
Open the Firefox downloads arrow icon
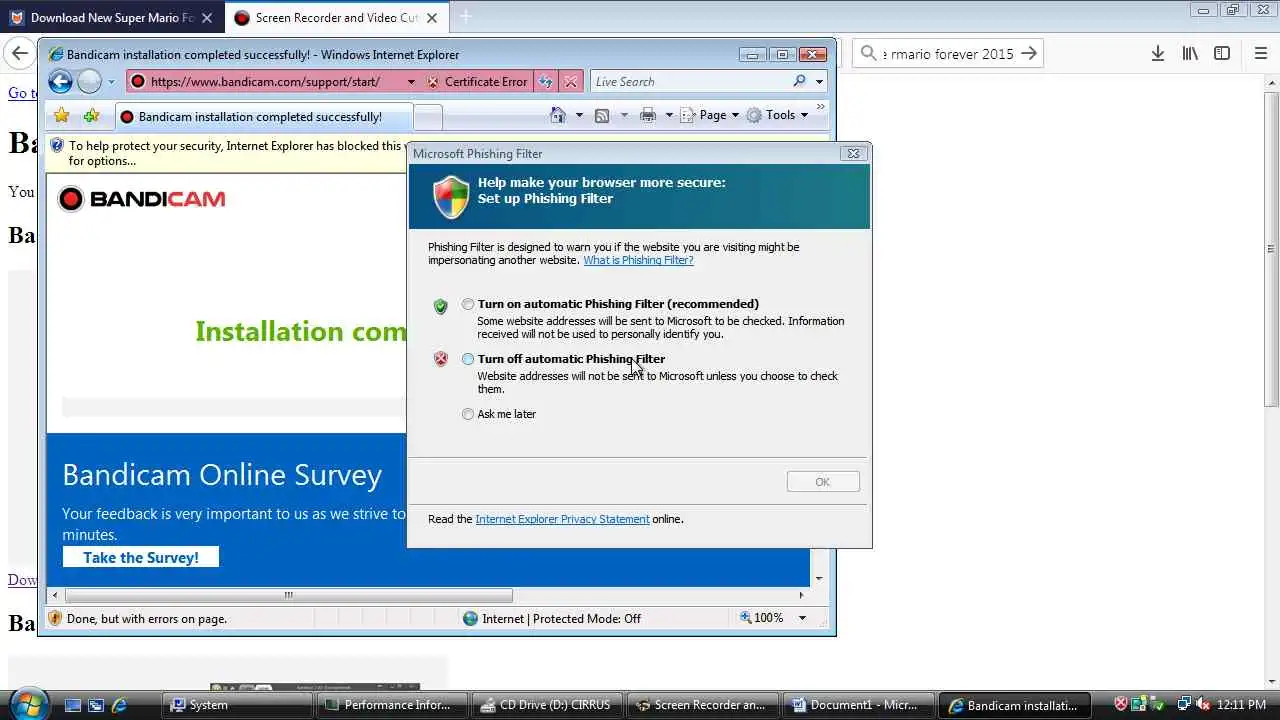[x=1157, y=54]
